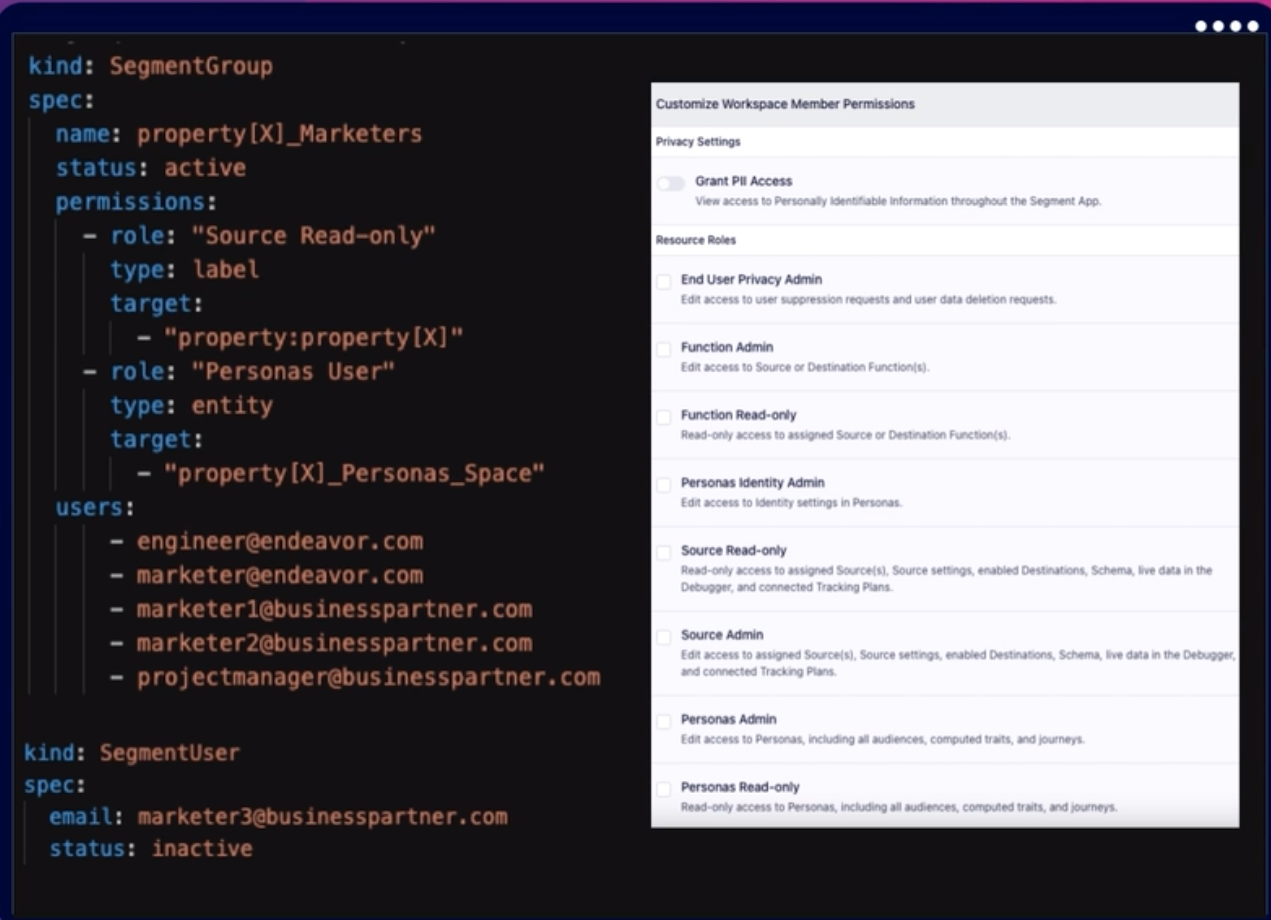Screen dimensions: 1271x920
Task: Click the role "Source Read-only" code line
Action: coord(260,236)
